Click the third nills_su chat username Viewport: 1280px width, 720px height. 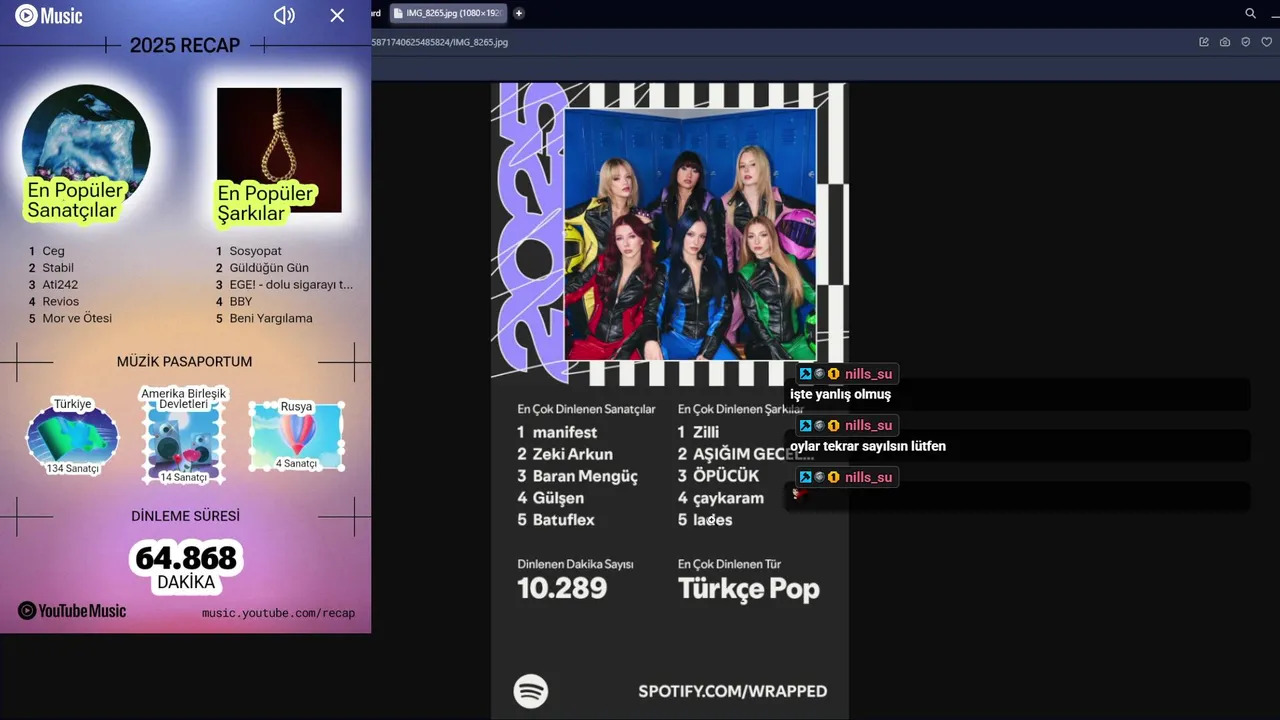pos(868,477)
